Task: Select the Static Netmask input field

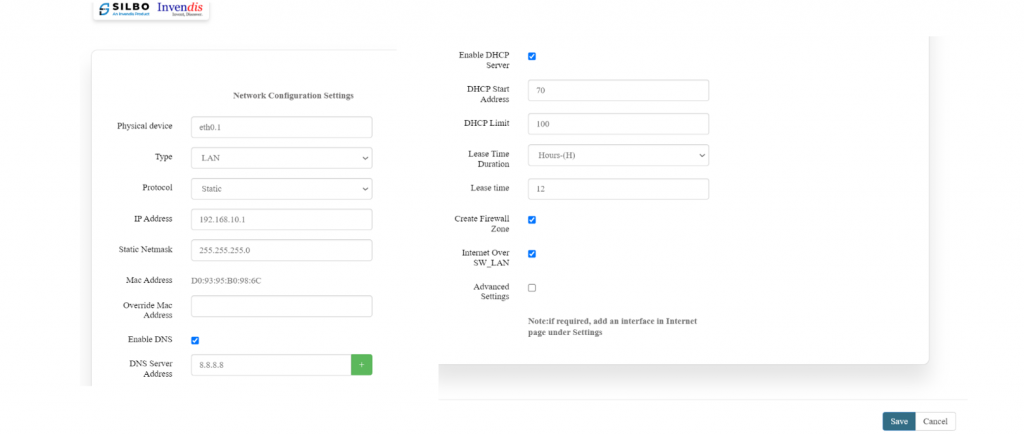Action: (x=281, y=250)
